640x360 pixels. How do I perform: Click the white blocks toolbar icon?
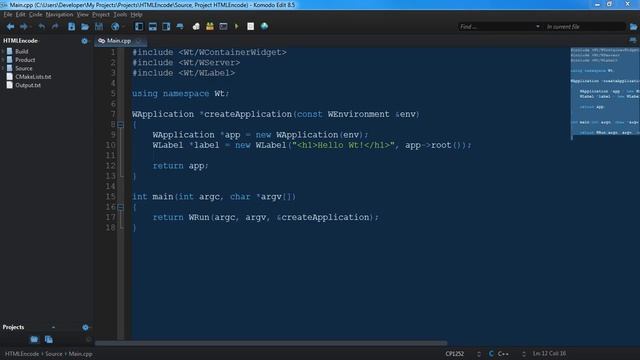click(196, 27)
